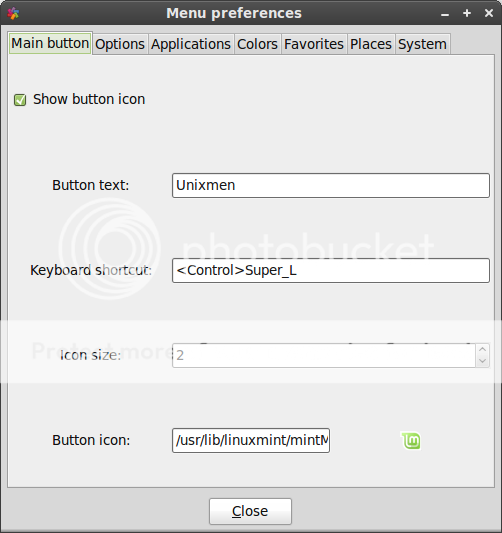Toggle the Show button icon checkbox

[20, 100]
